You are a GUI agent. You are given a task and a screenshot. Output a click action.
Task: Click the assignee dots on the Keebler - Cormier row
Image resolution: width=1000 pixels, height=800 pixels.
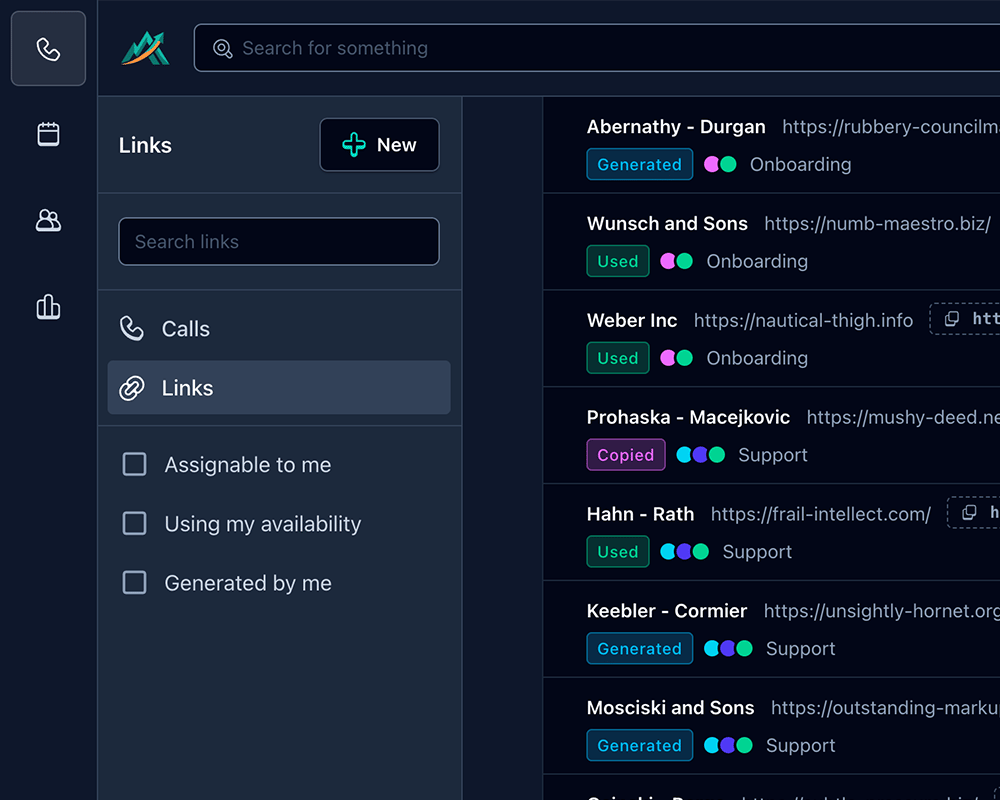[728, 649]
